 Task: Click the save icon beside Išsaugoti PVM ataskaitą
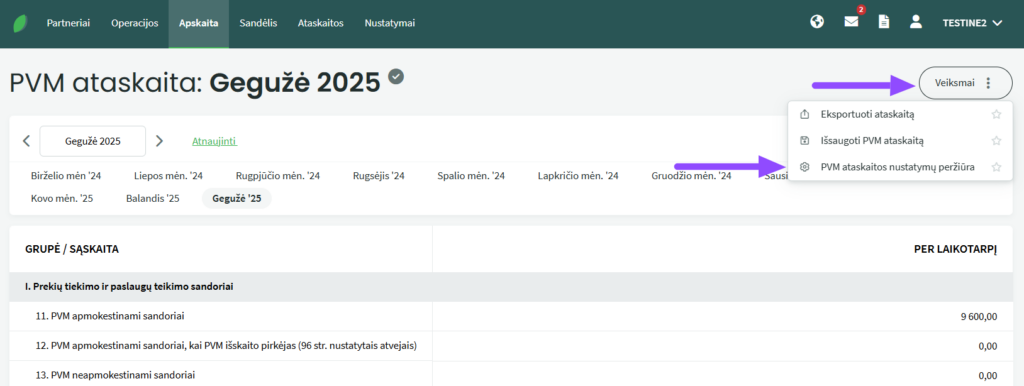(805, 140)
